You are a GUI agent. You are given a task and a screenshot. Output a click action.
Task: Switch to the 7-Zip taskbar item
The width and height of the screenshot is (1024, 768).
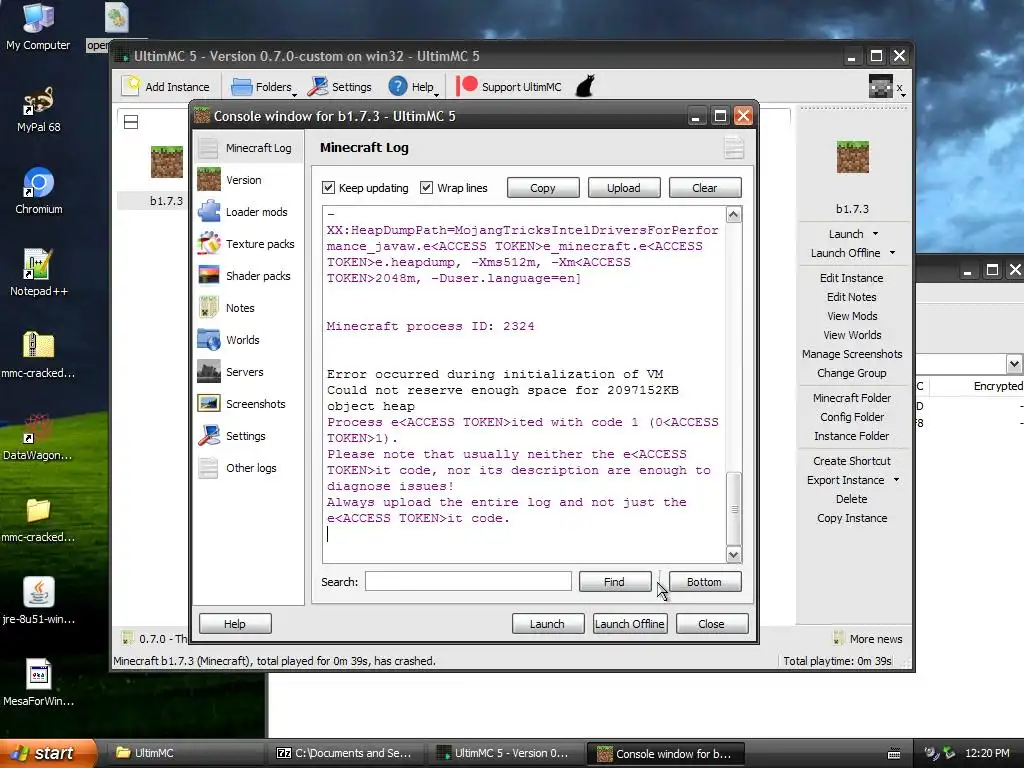coord(346,754)
